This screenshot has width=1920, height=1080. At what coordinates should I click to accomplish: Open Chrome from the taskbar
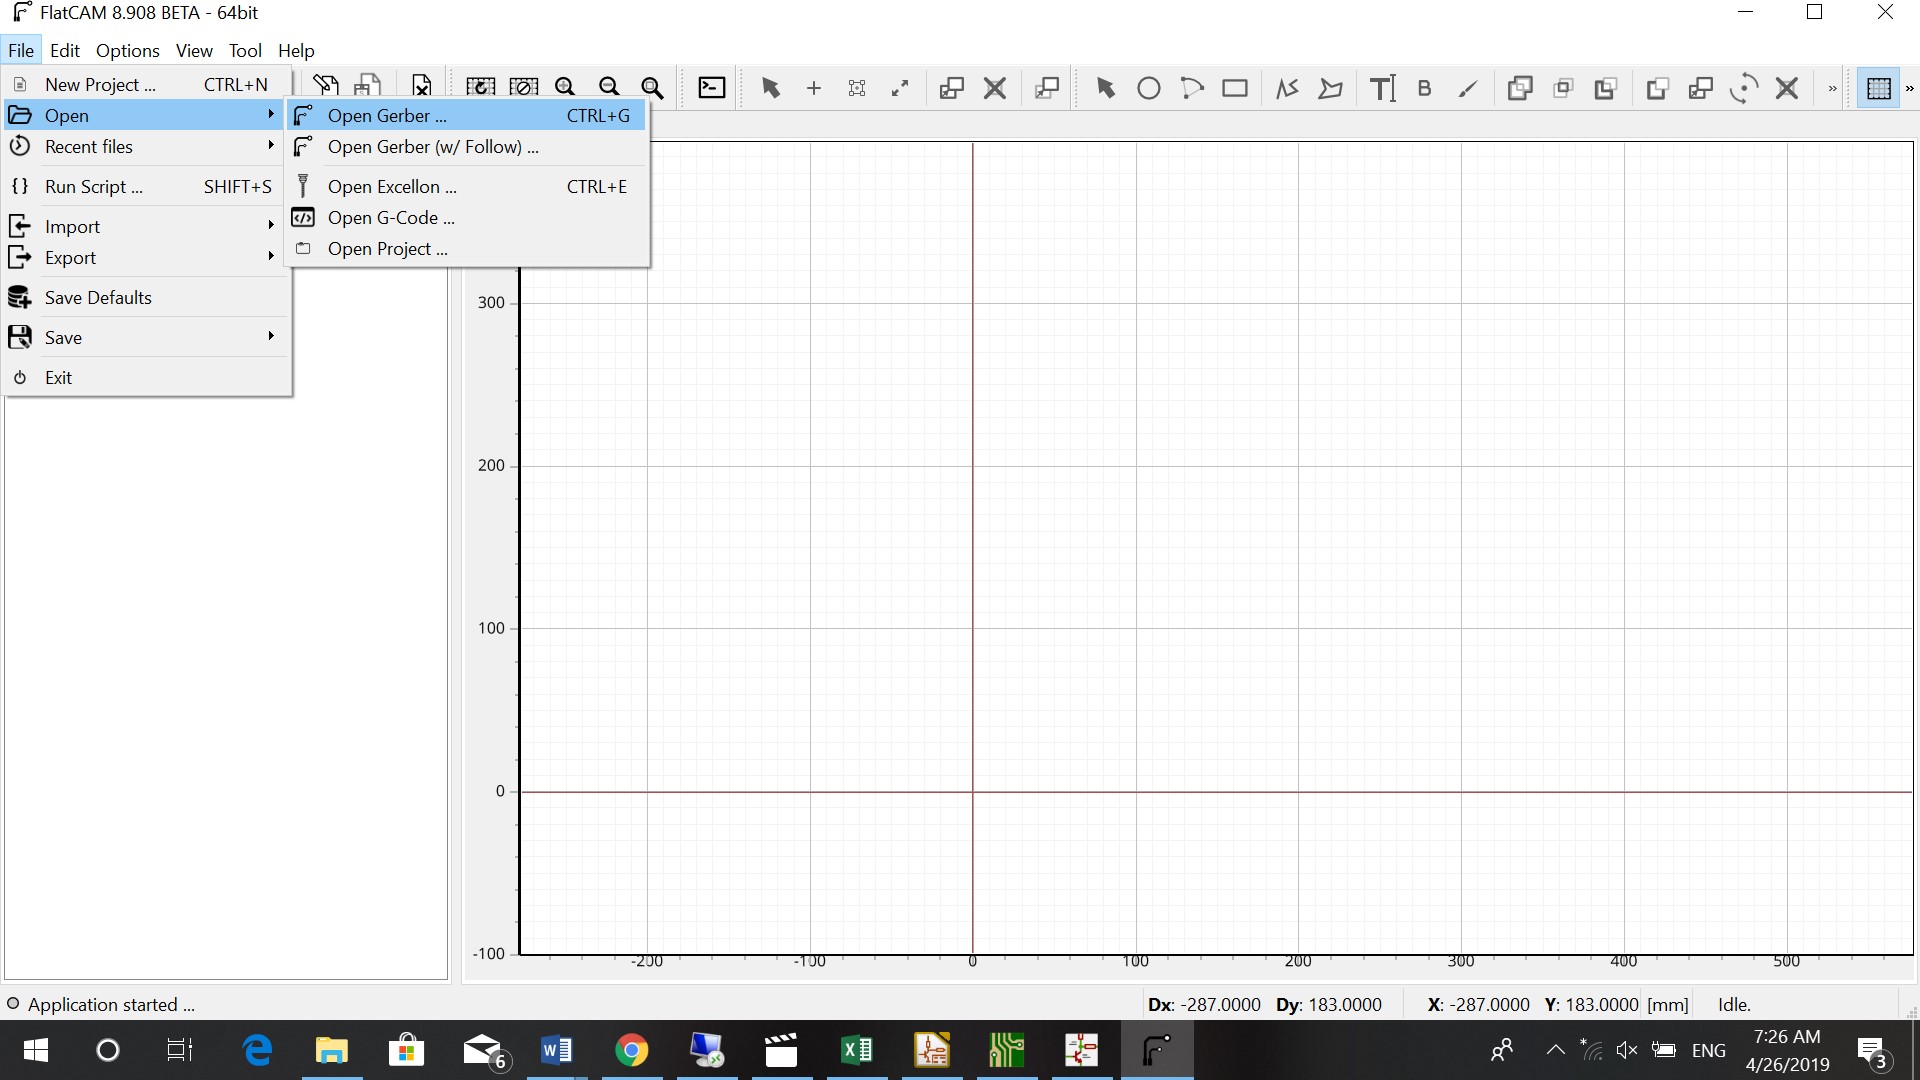click(x=631, y=1050)
